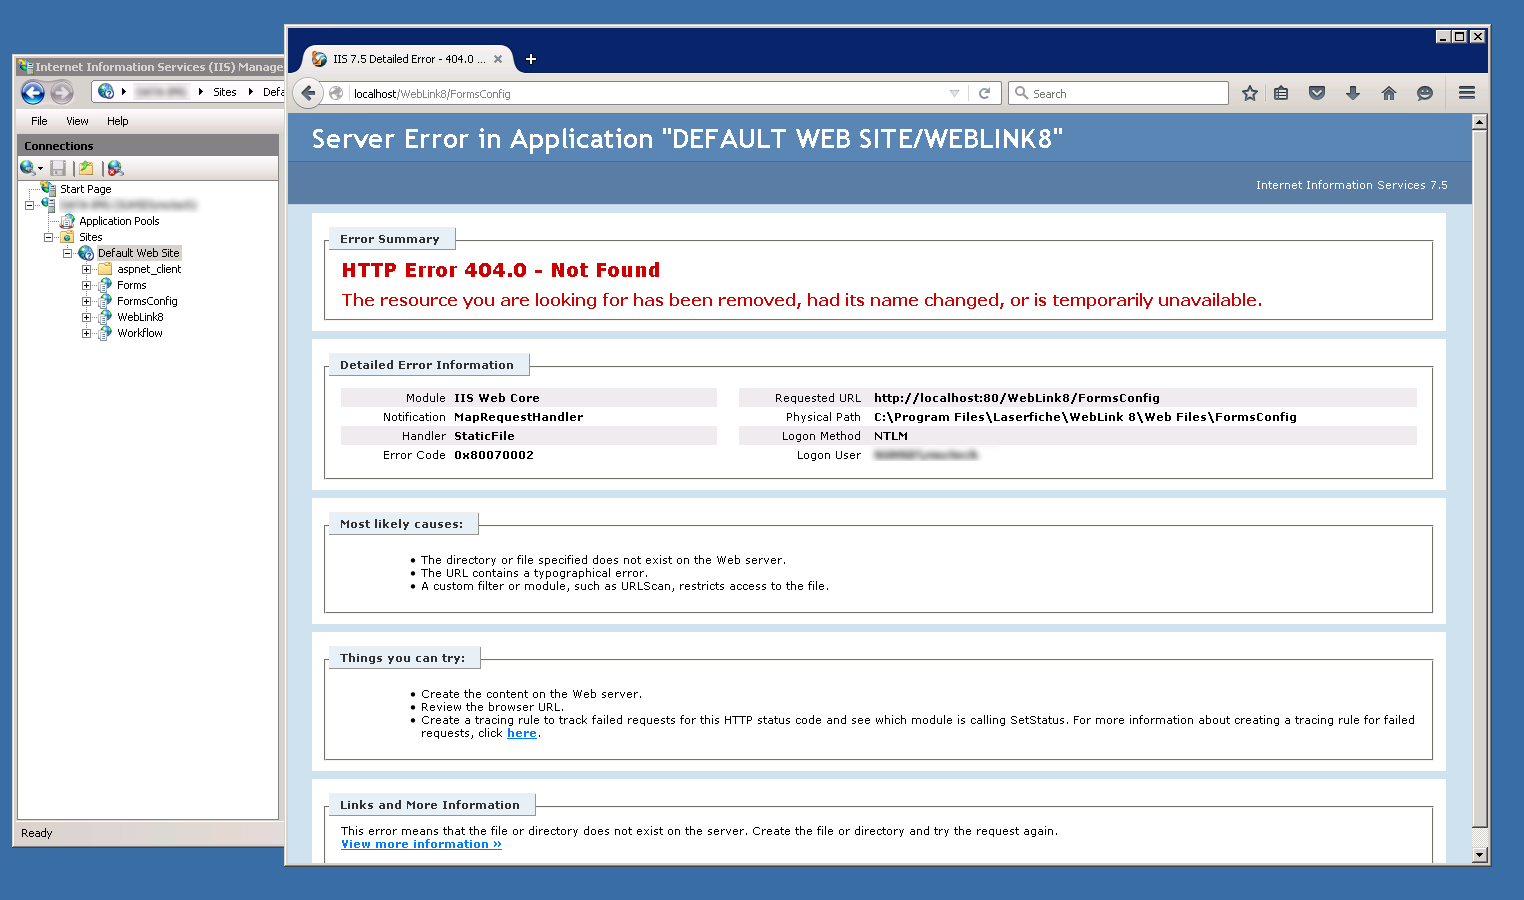Image resolution: width=1524 pixels, height=900 pixels.
Task: Collapse the server node in the Connections tree
Action: [x=30, y=205]
